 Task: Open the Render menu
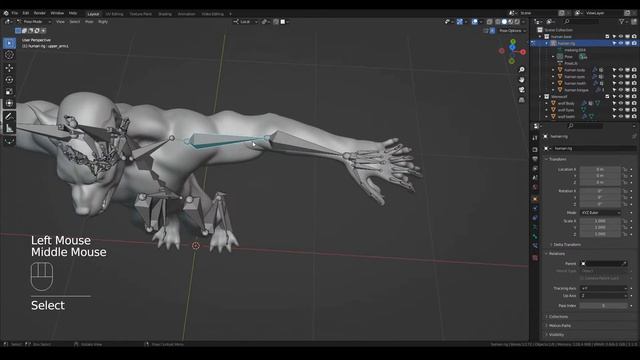(40, 13)
